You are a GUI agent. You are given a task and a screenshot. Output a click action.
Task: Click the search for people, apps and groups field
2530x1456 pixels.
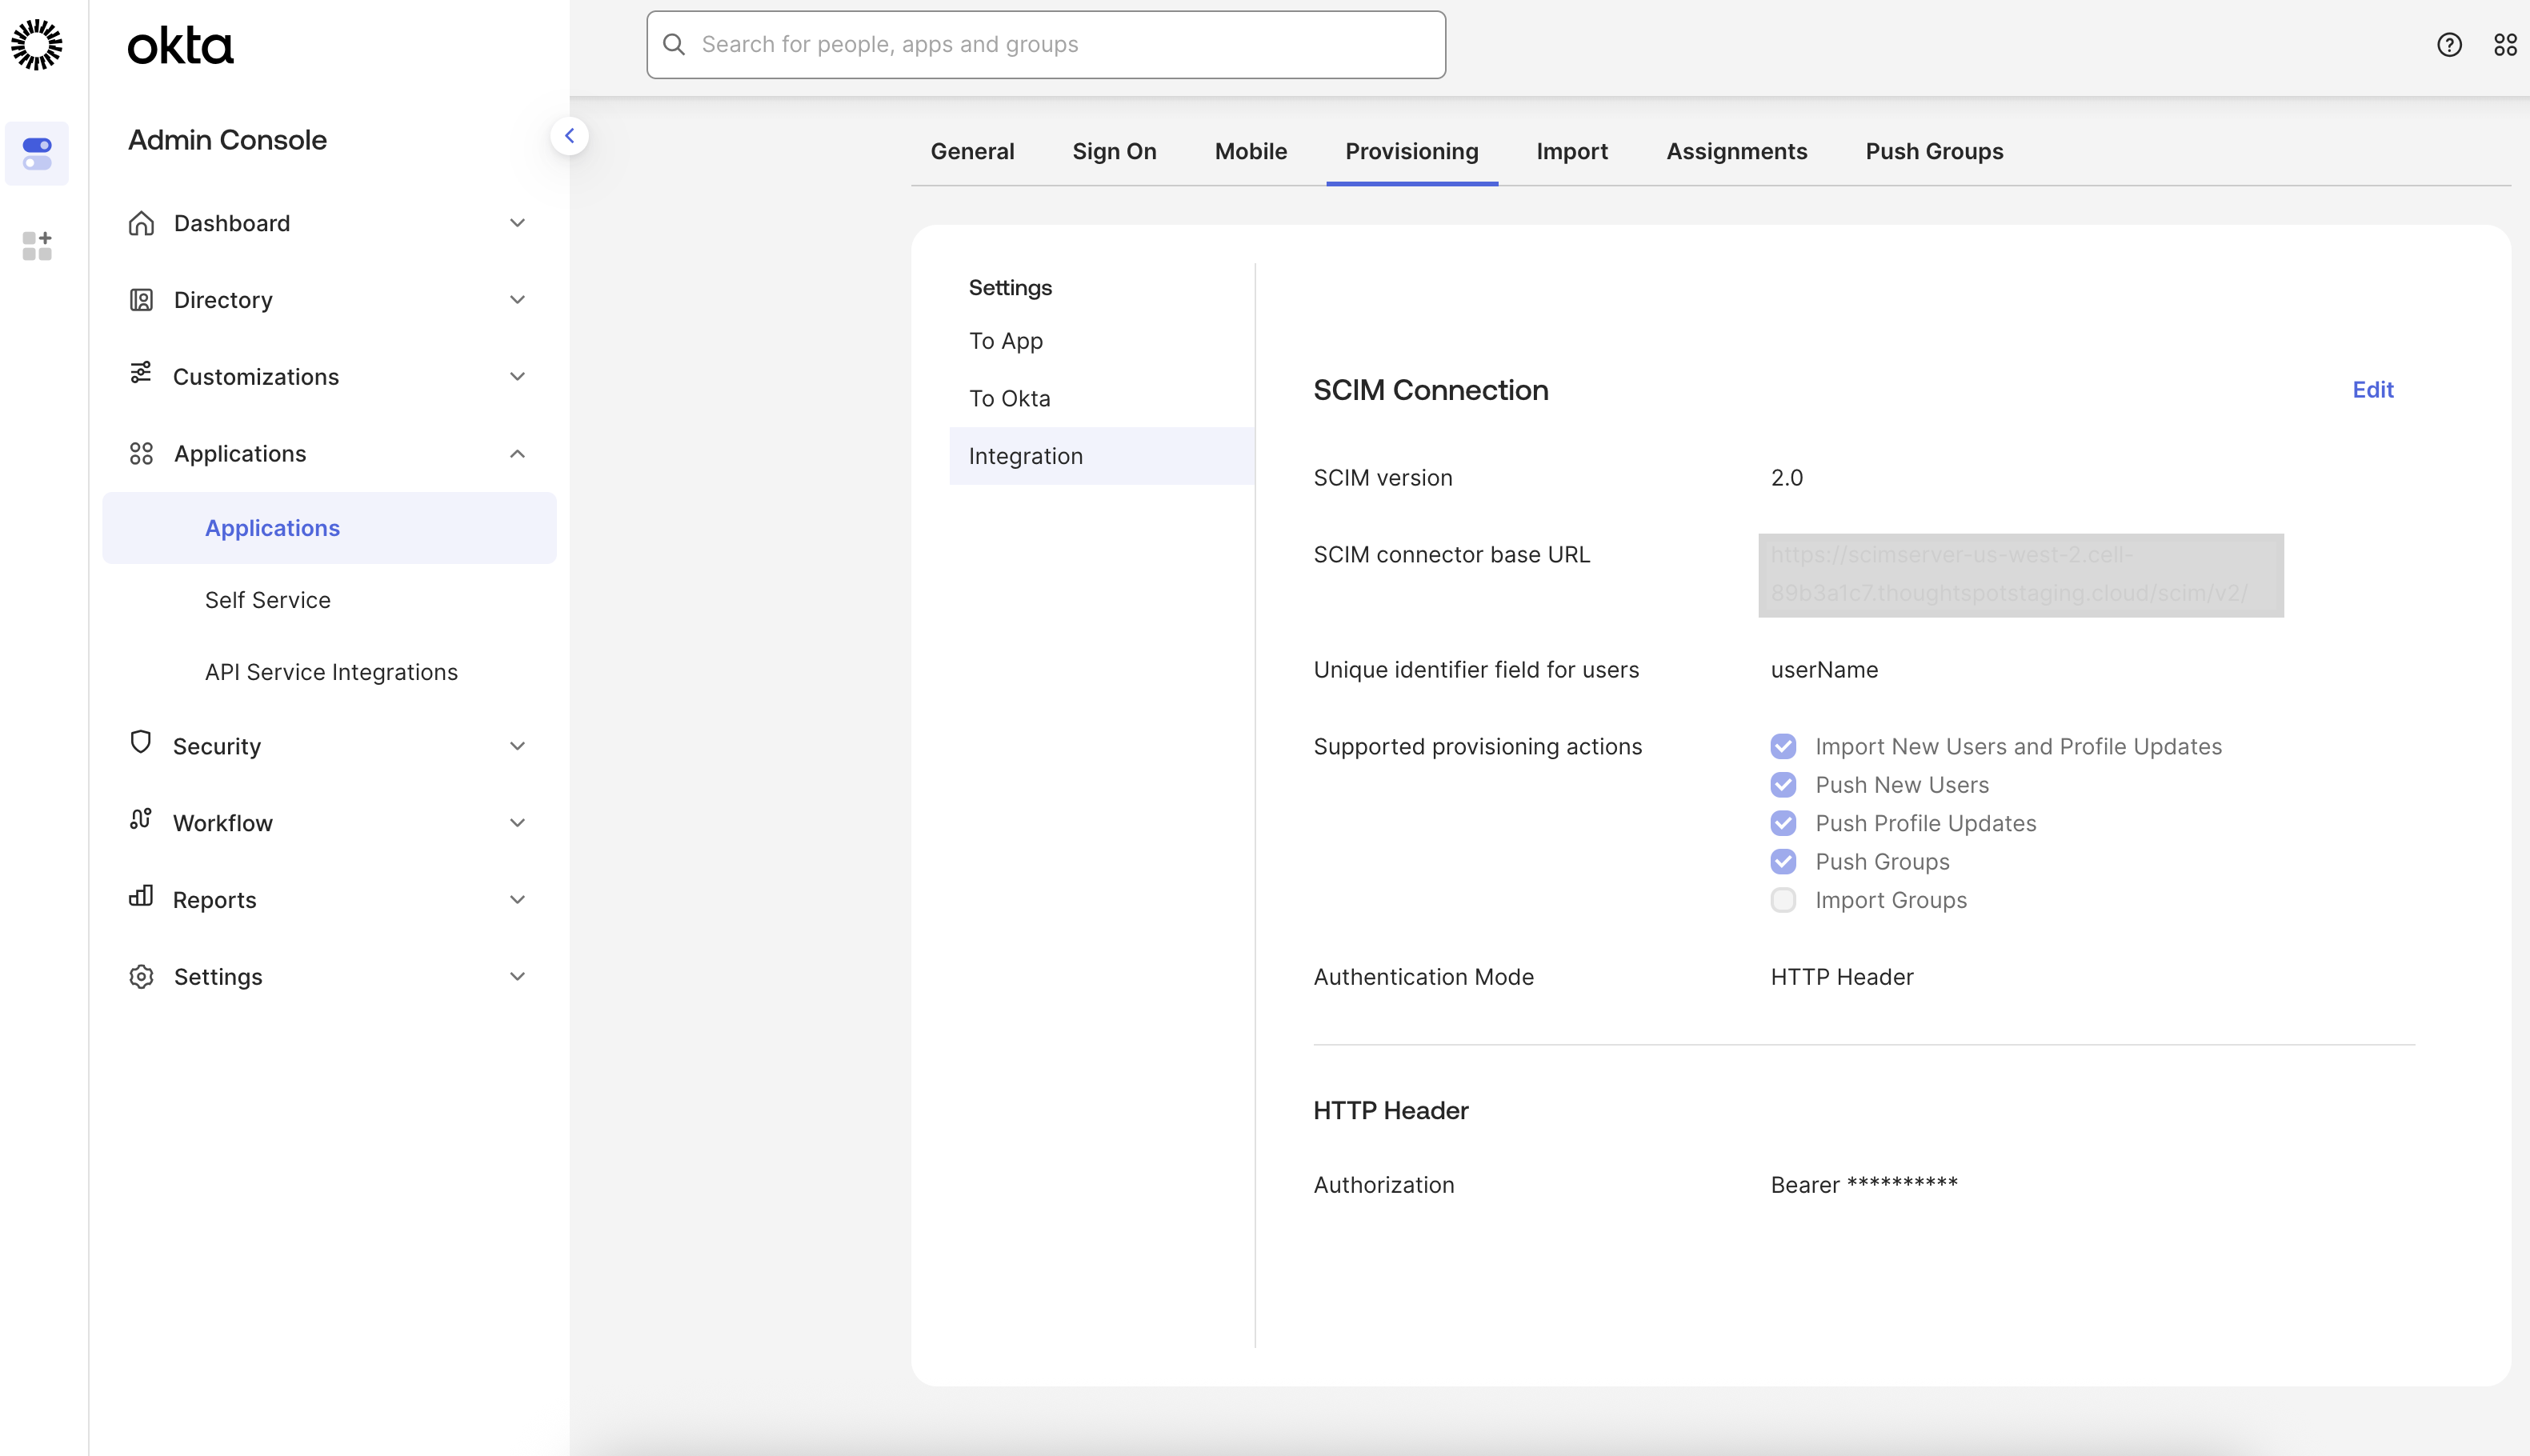point(1044,44)
